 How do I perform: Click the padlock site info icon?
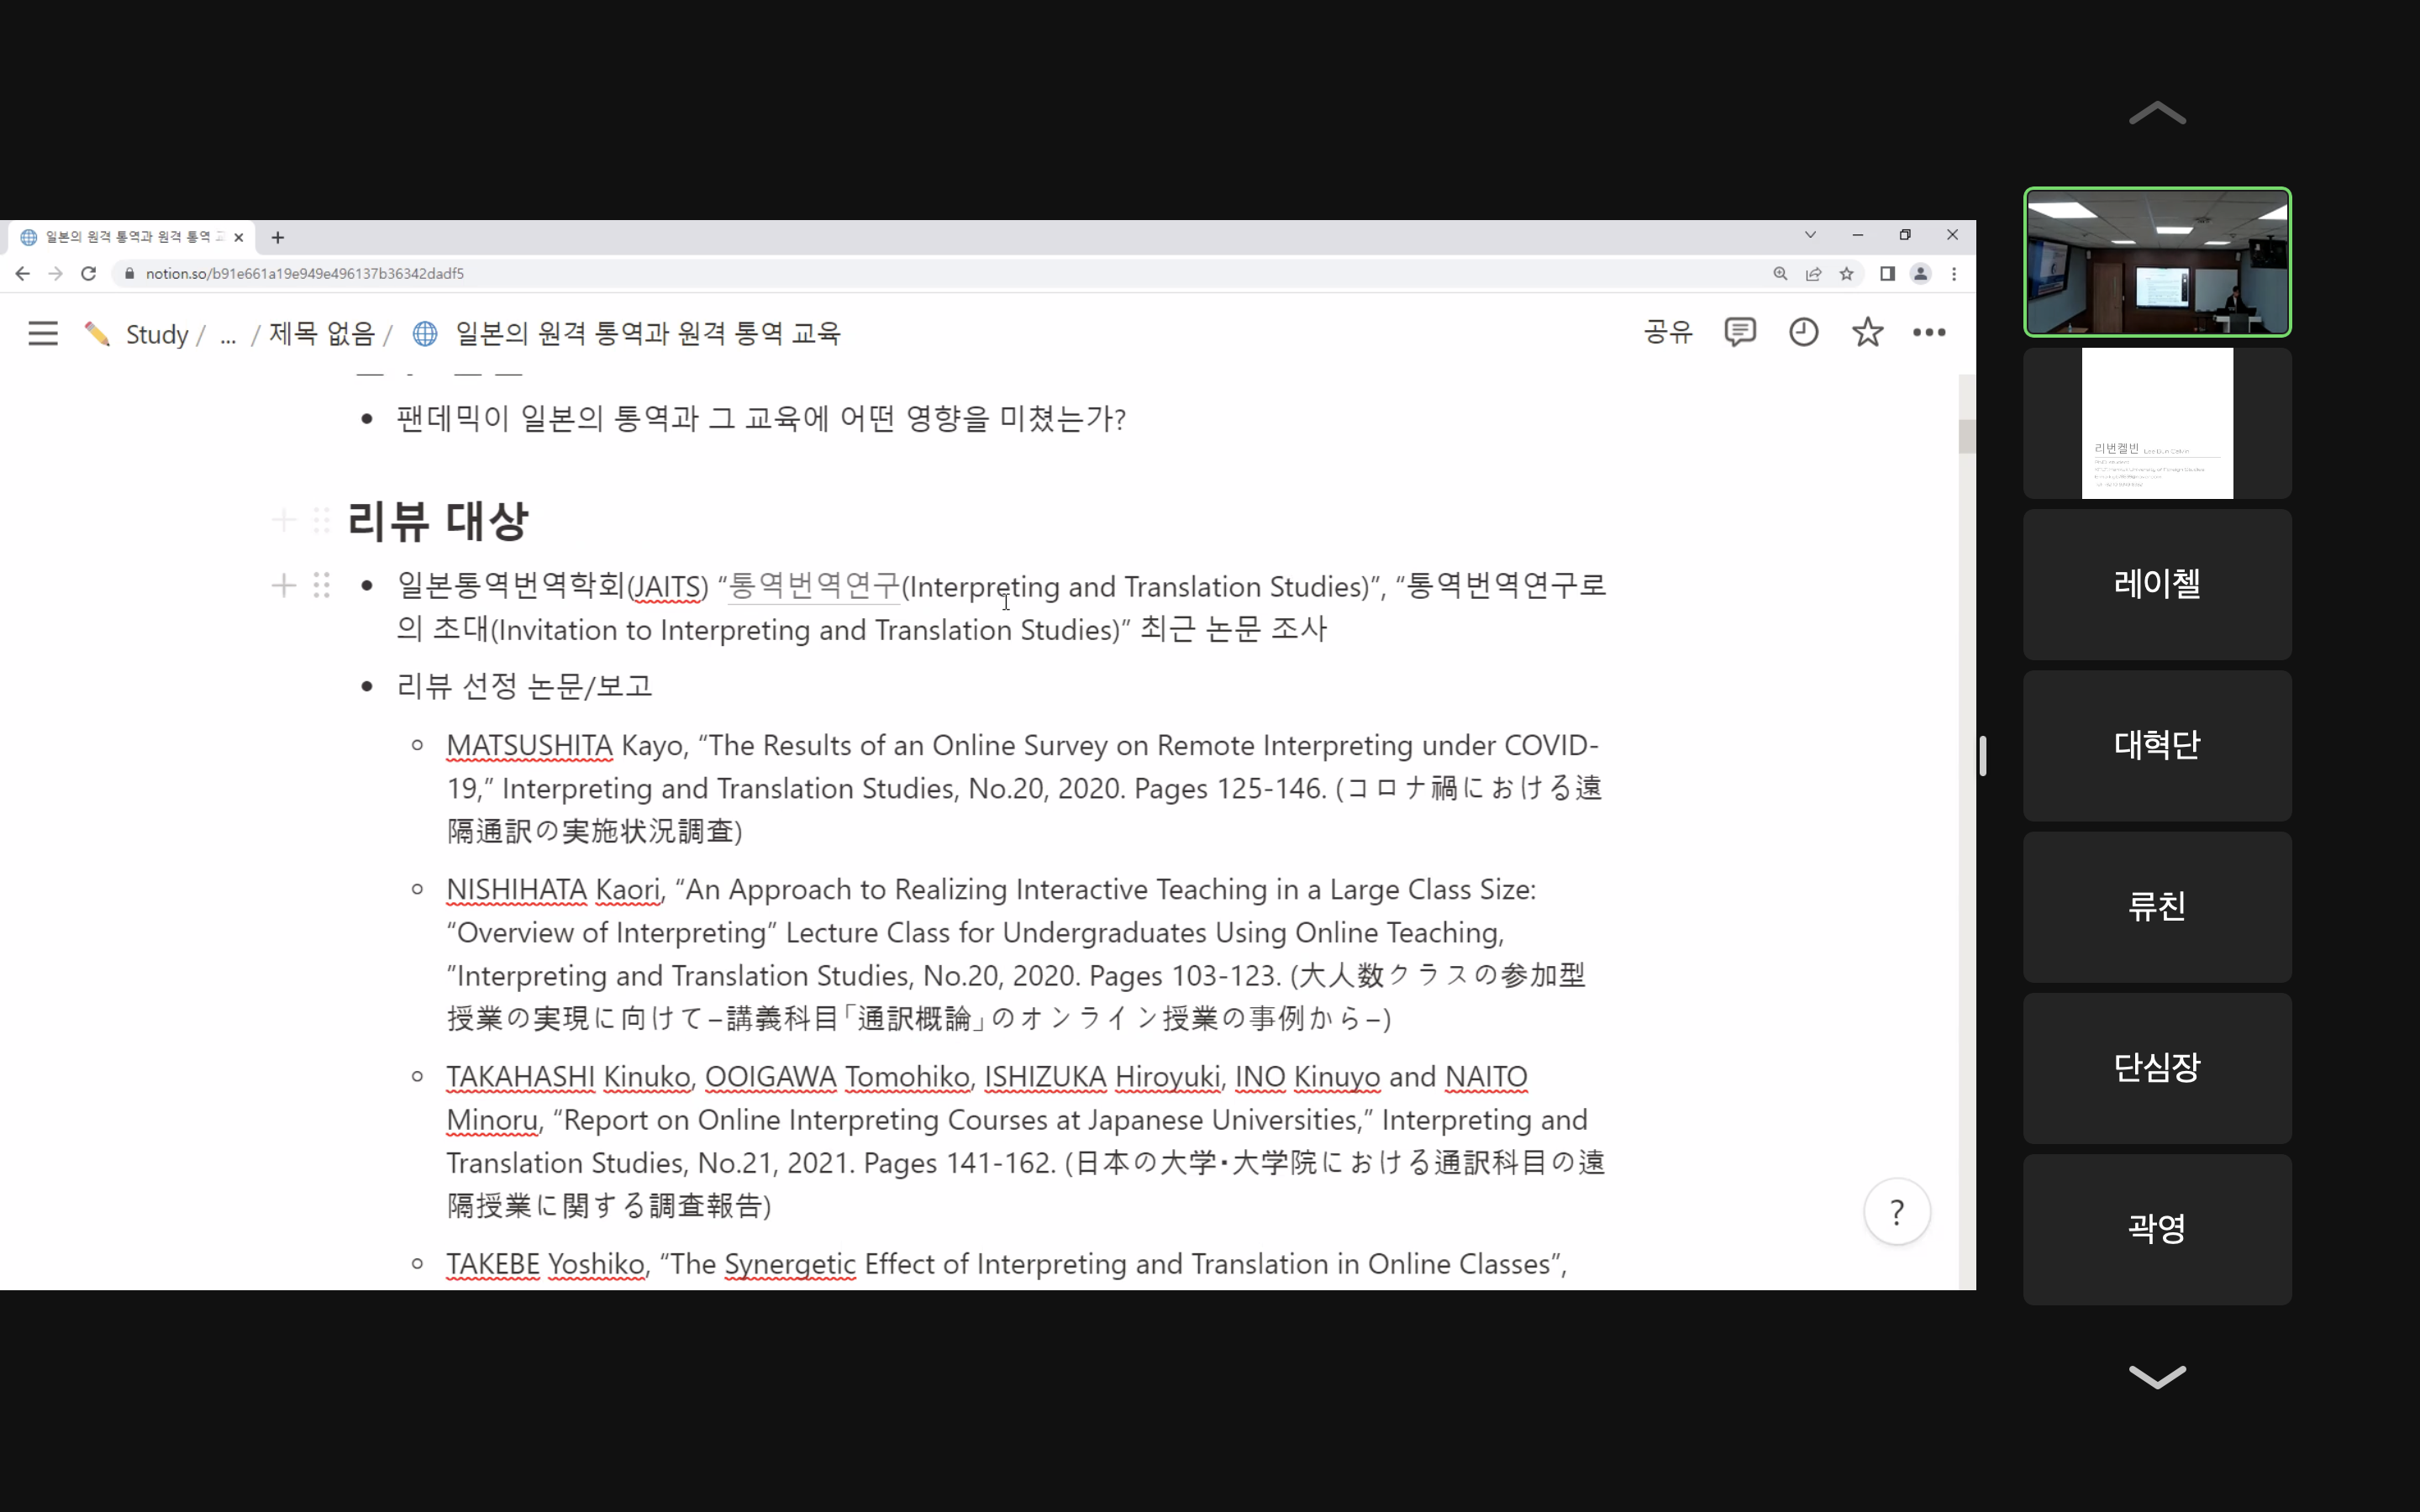coord(129,273)
